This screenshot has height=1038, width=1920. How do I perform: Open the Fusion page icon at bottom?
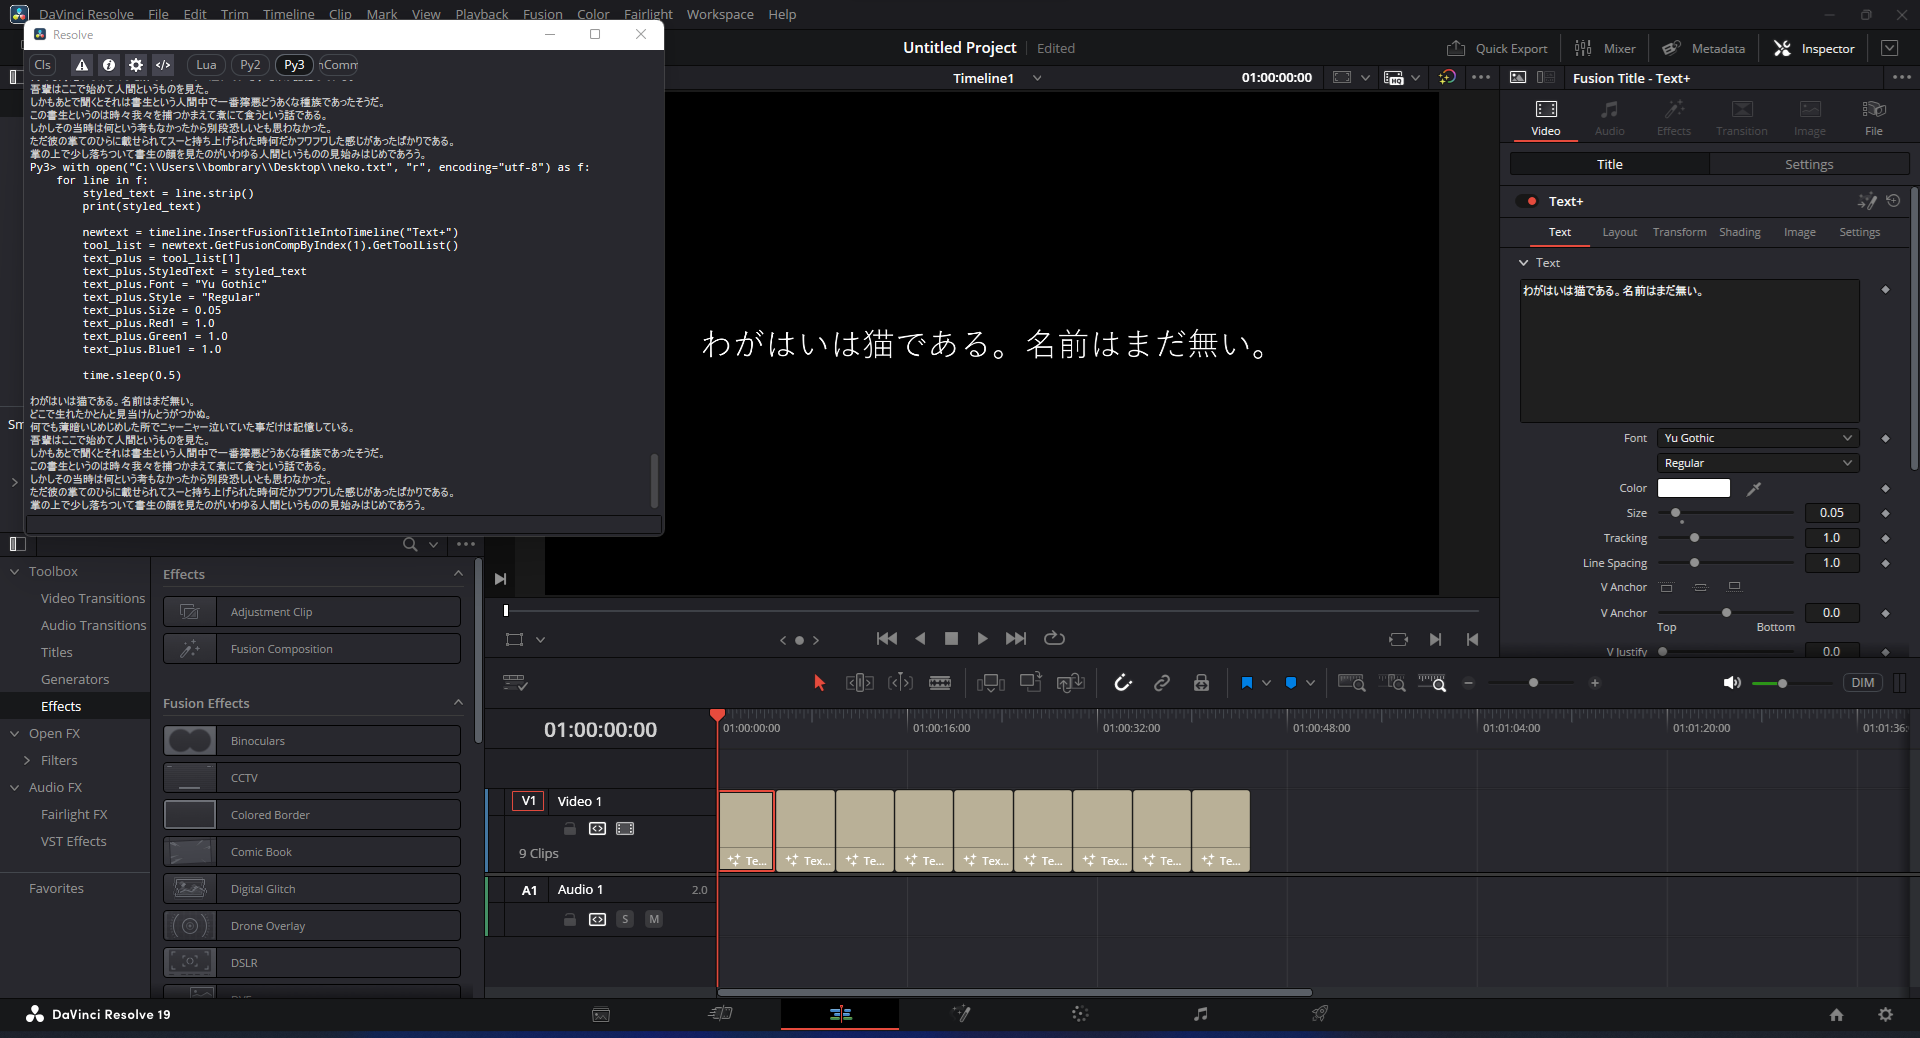coord(960,1014)
